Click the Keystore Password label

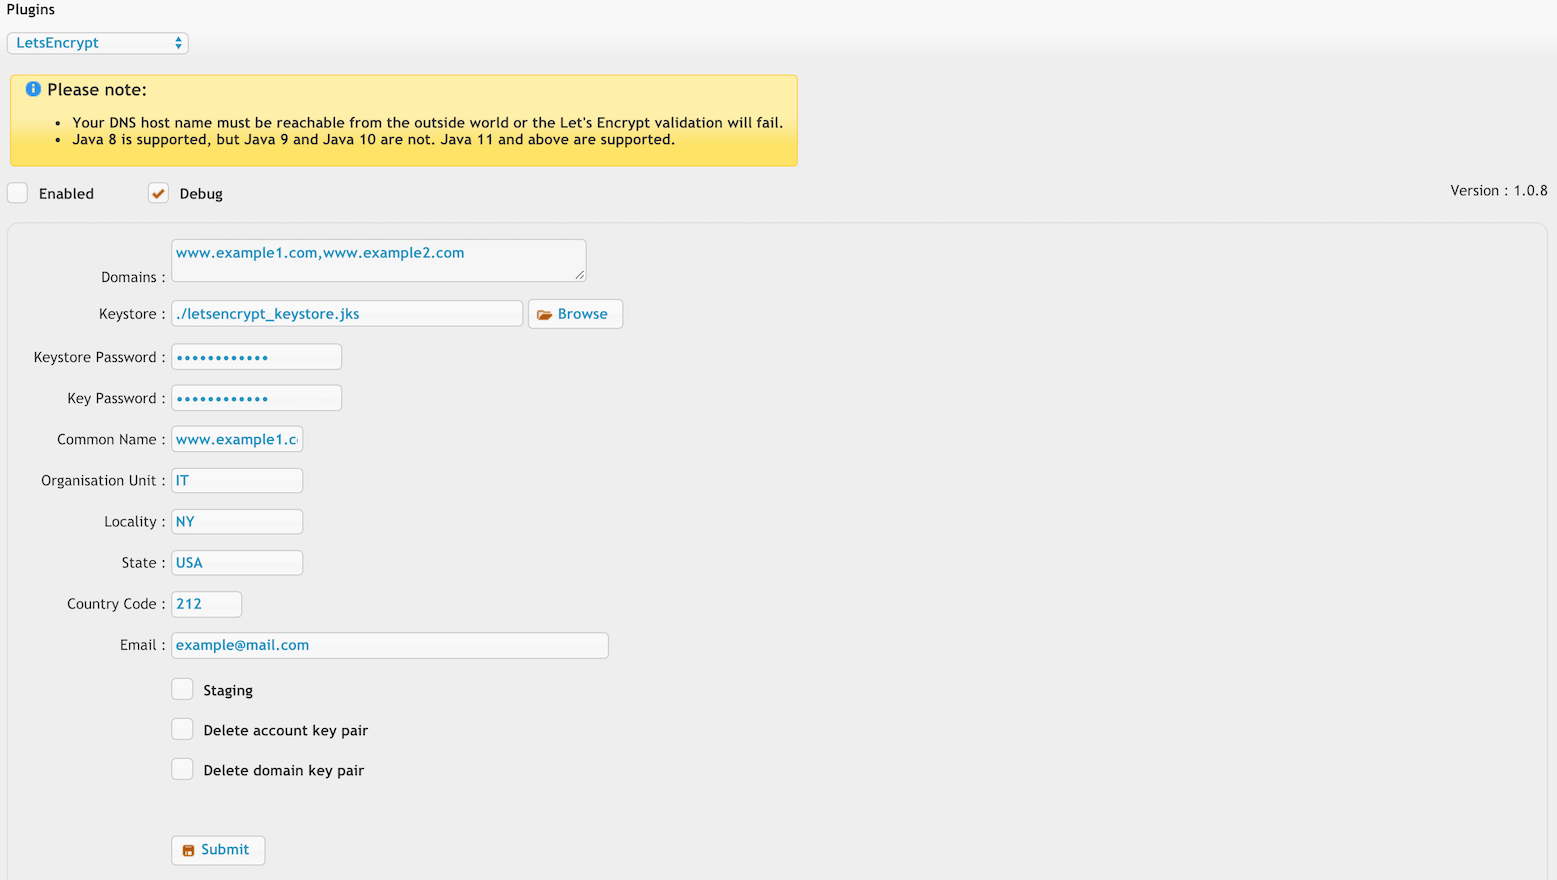pos(99,358)
